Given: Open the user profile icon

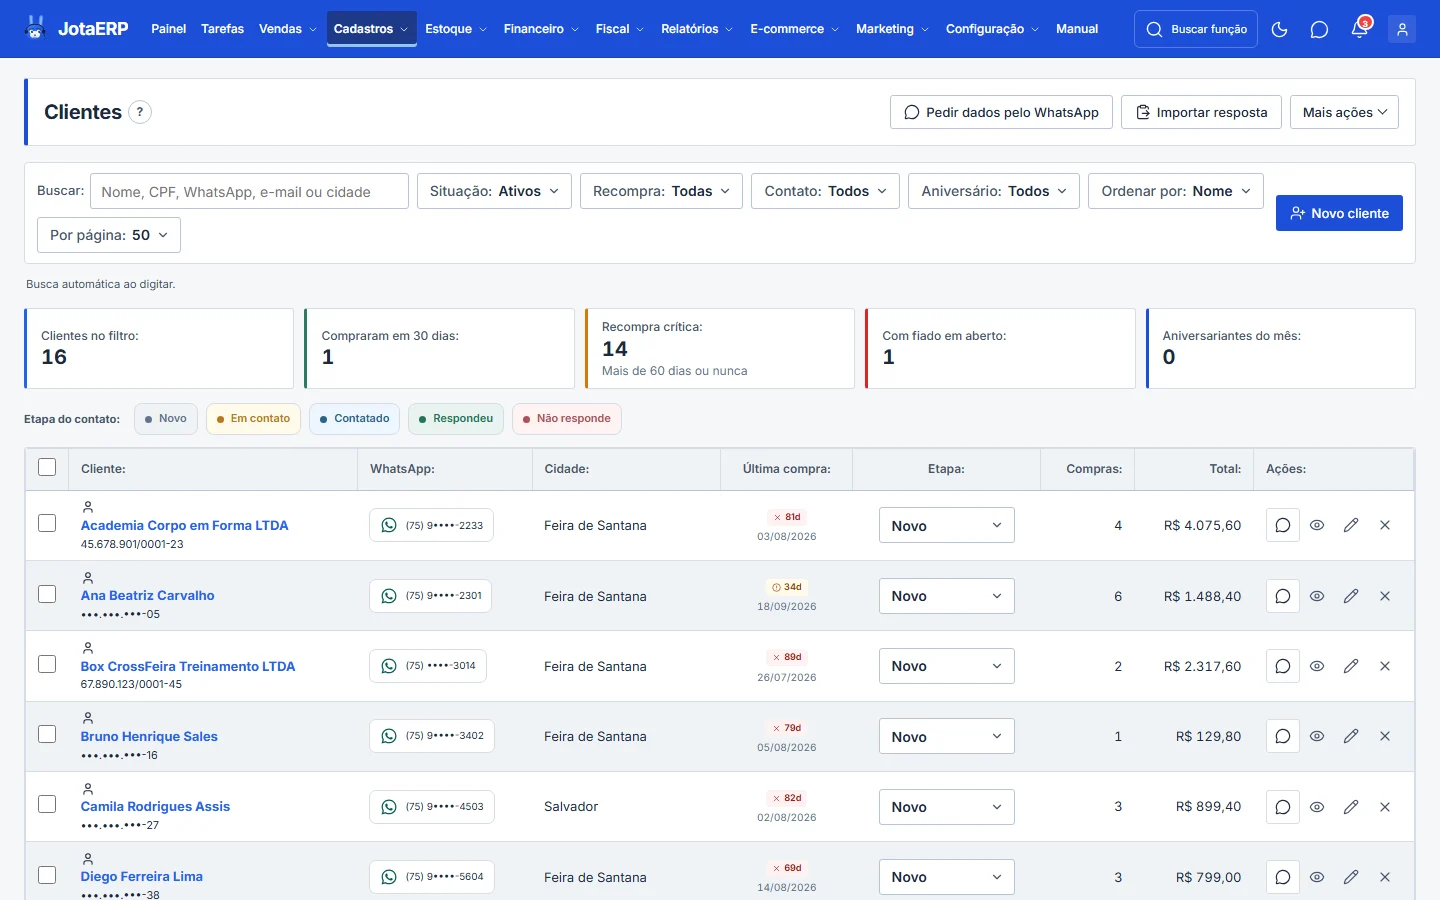Looking at the screenshot, I should click(1402, 29).
